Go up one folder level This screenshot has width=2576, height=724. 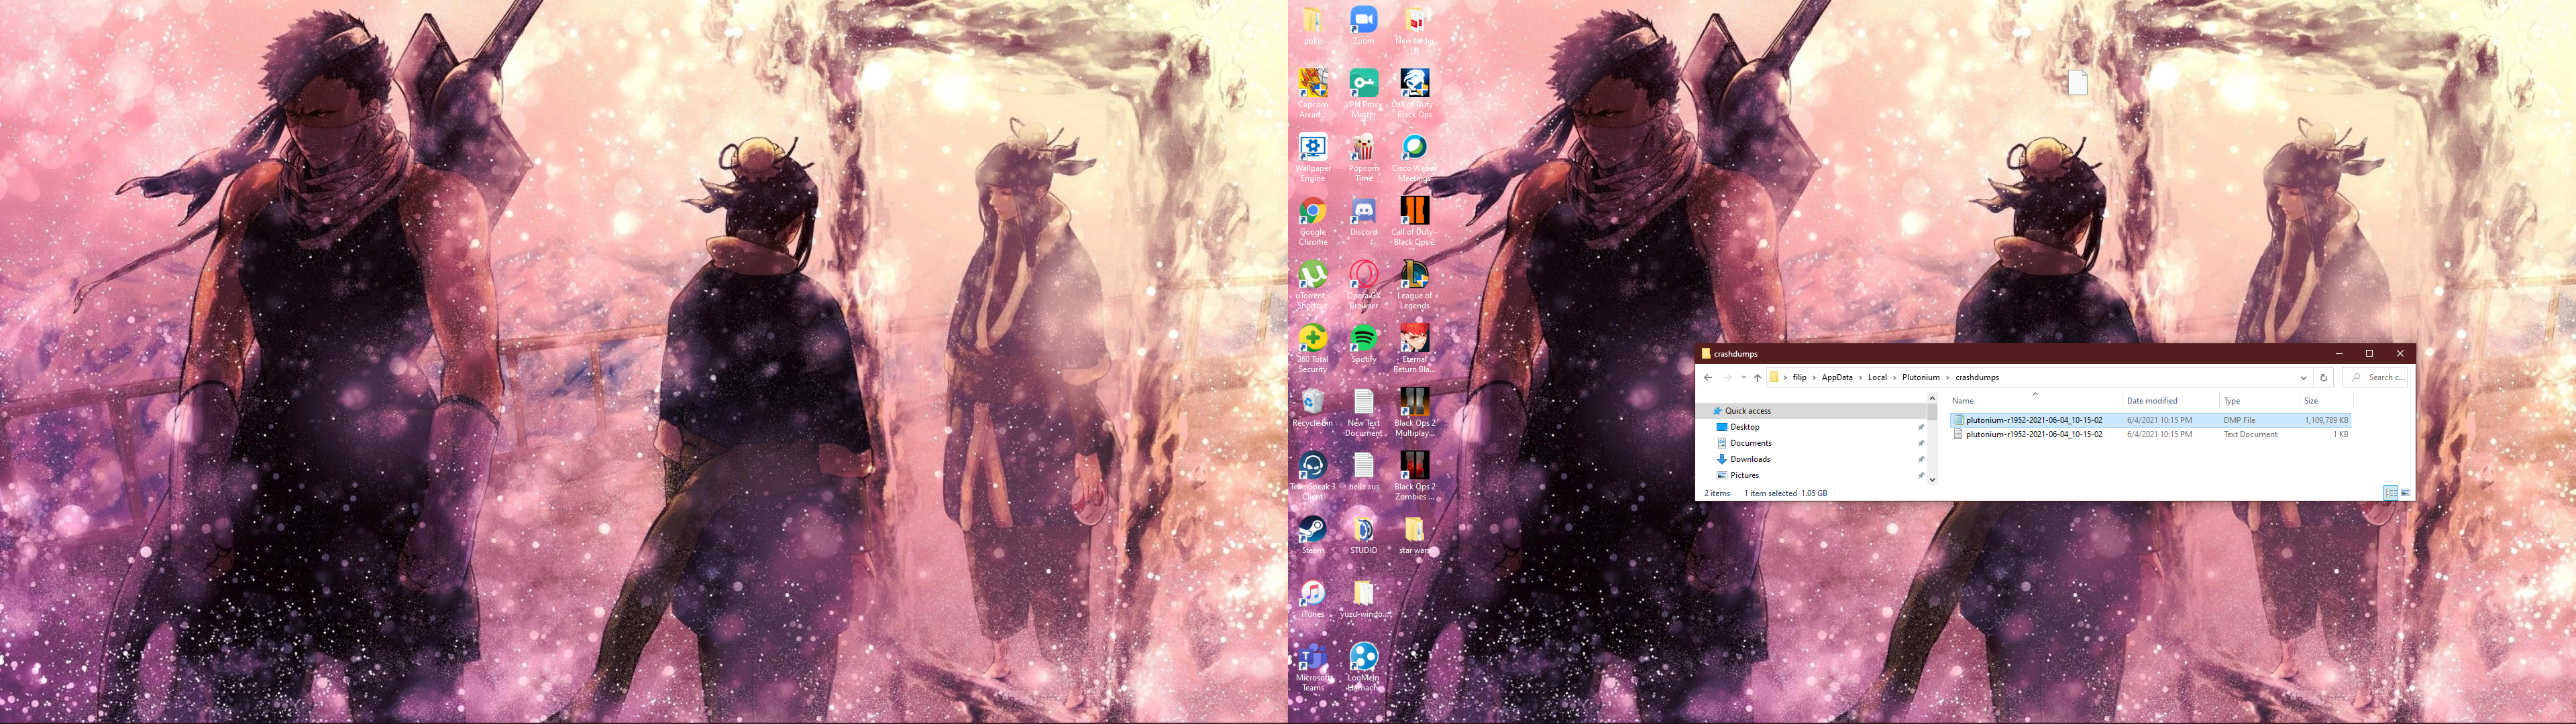[x=1757, y=377]
